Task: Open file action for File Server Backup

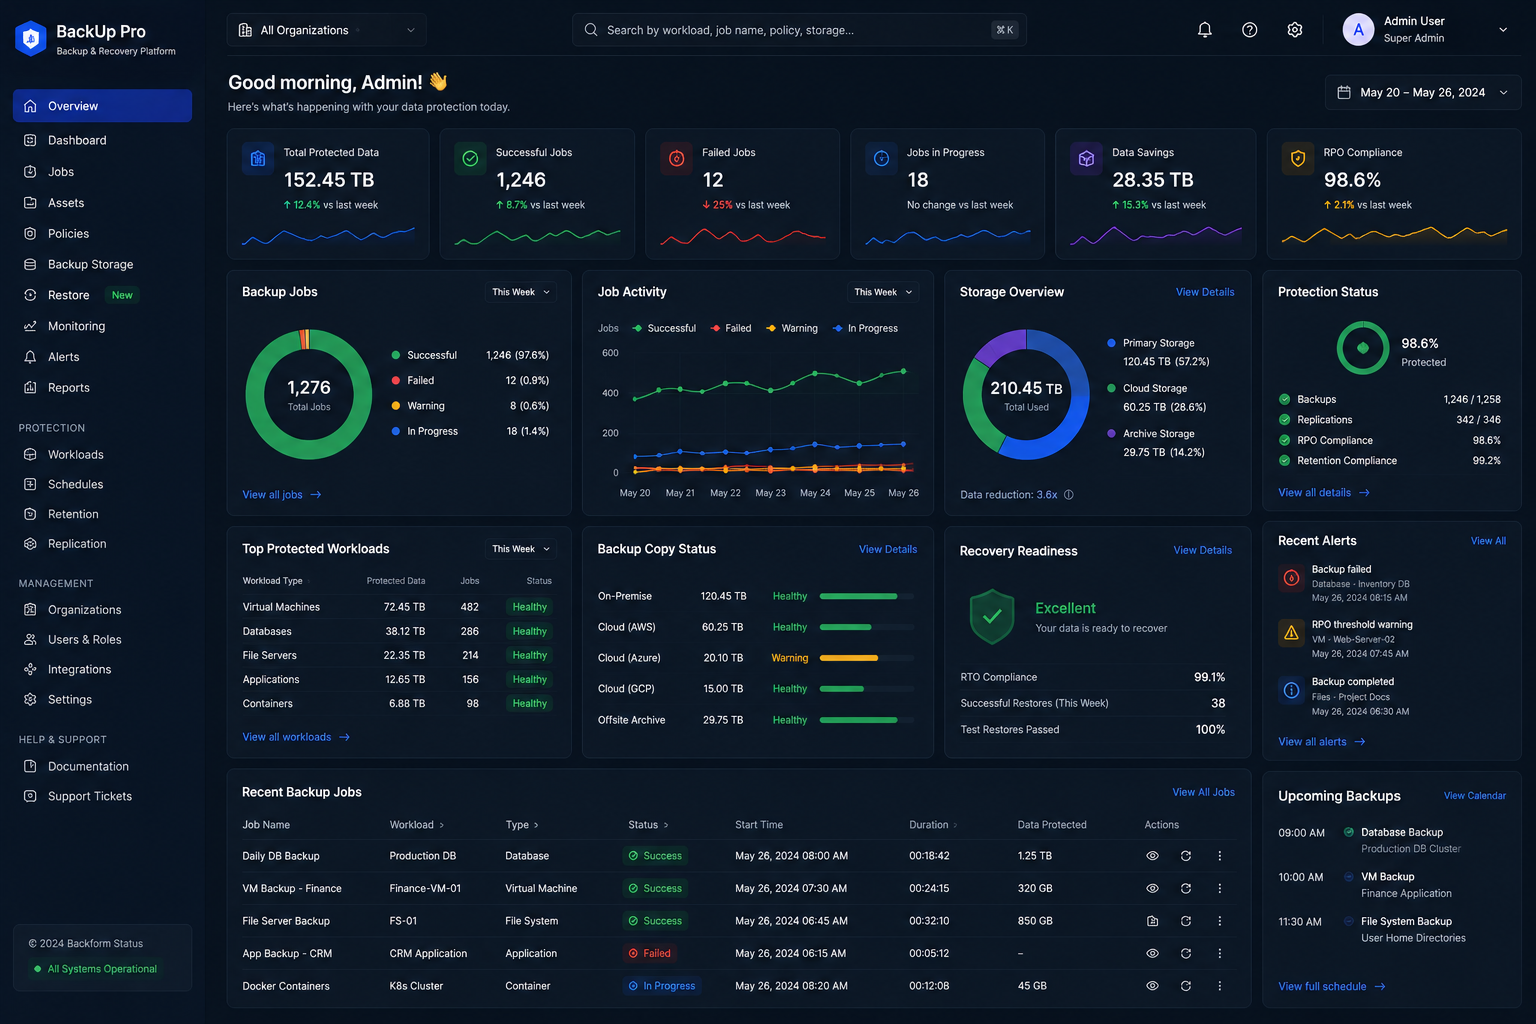Action: 1152,921
